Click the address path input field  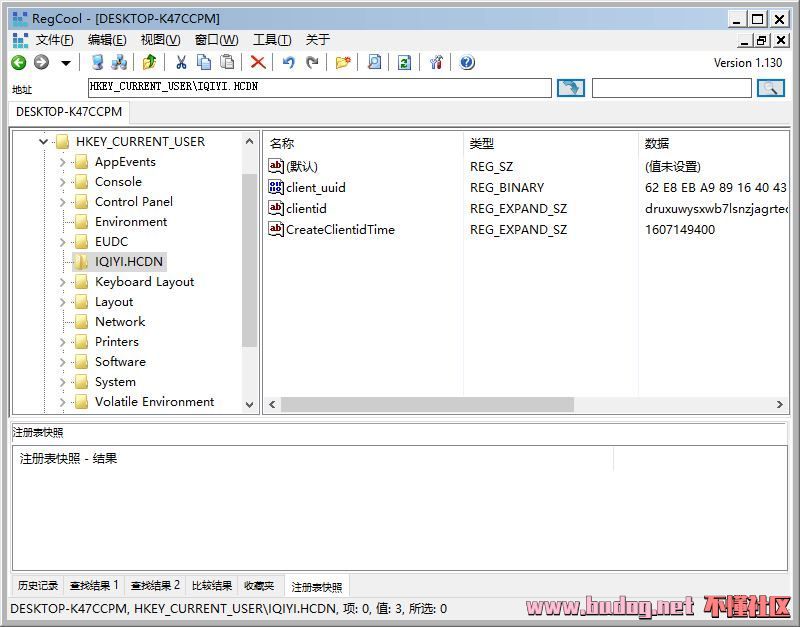320,88
